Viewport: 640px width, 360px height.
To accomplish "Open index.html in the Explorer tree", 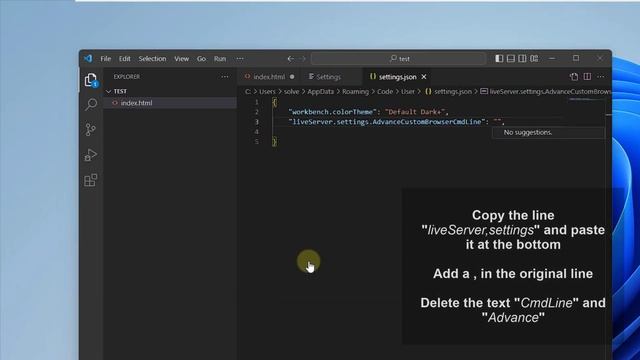I will click(170, 103).
